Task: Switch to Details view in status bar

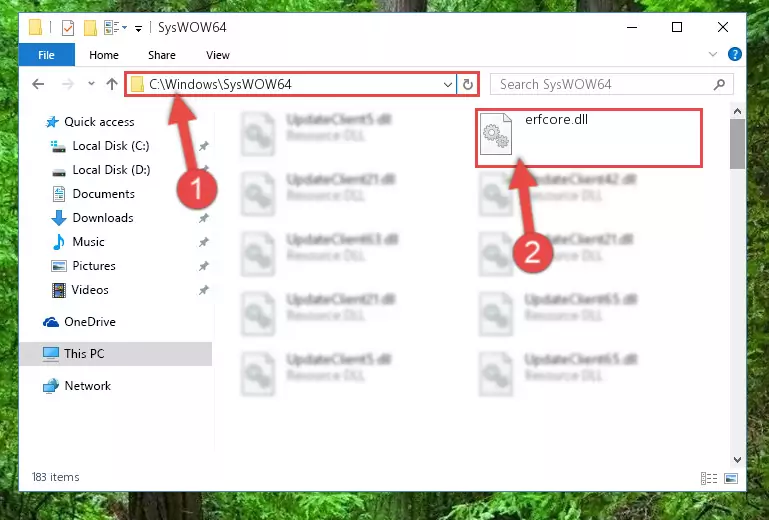Action: pyautogui.click(x=709, y=478)
